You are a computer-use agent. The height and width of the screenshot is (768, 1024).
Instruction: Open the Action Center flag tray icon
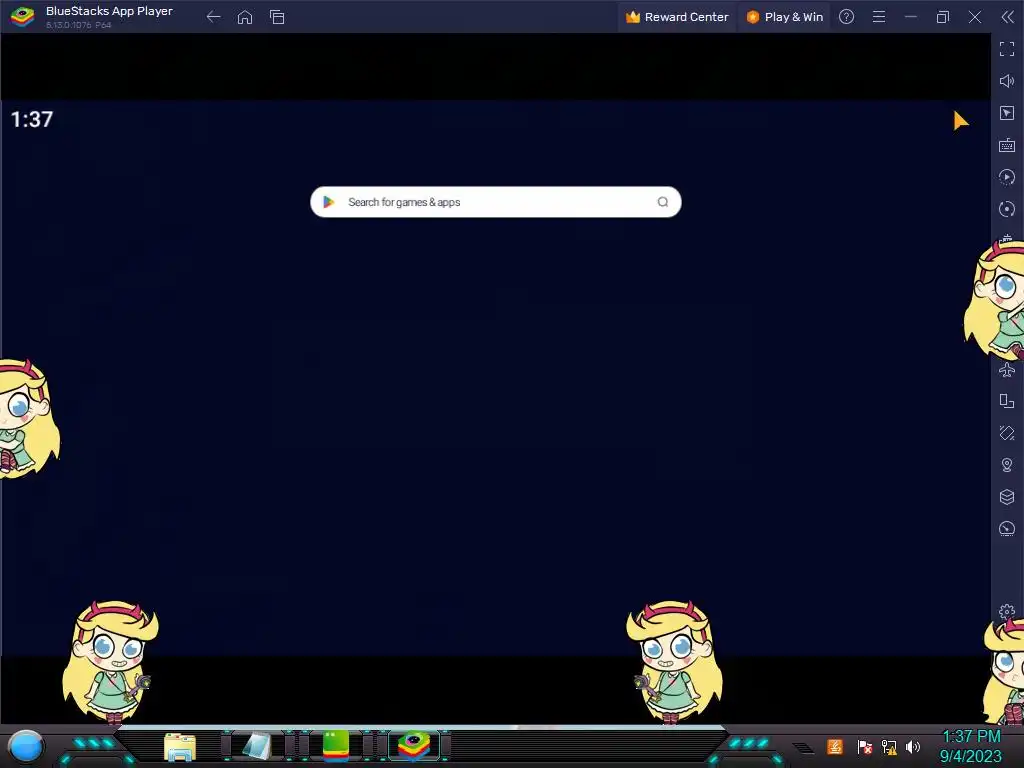click(865, 746)
